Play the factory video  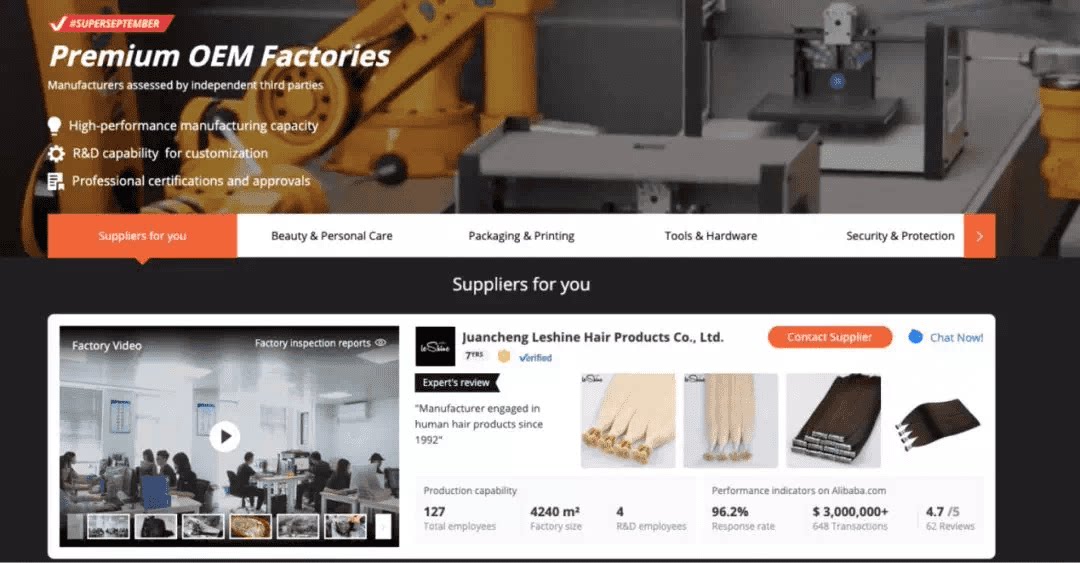(x=225, y=436)
